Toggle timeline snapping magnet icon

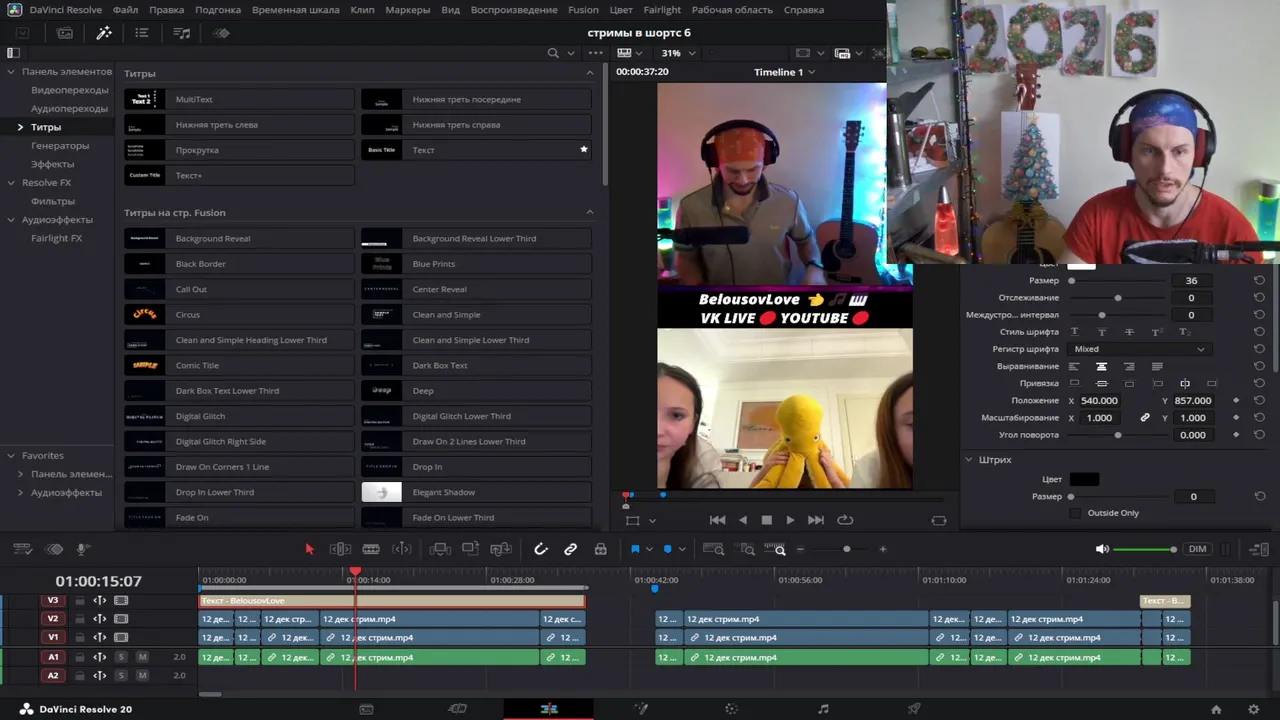click(541, 549)
